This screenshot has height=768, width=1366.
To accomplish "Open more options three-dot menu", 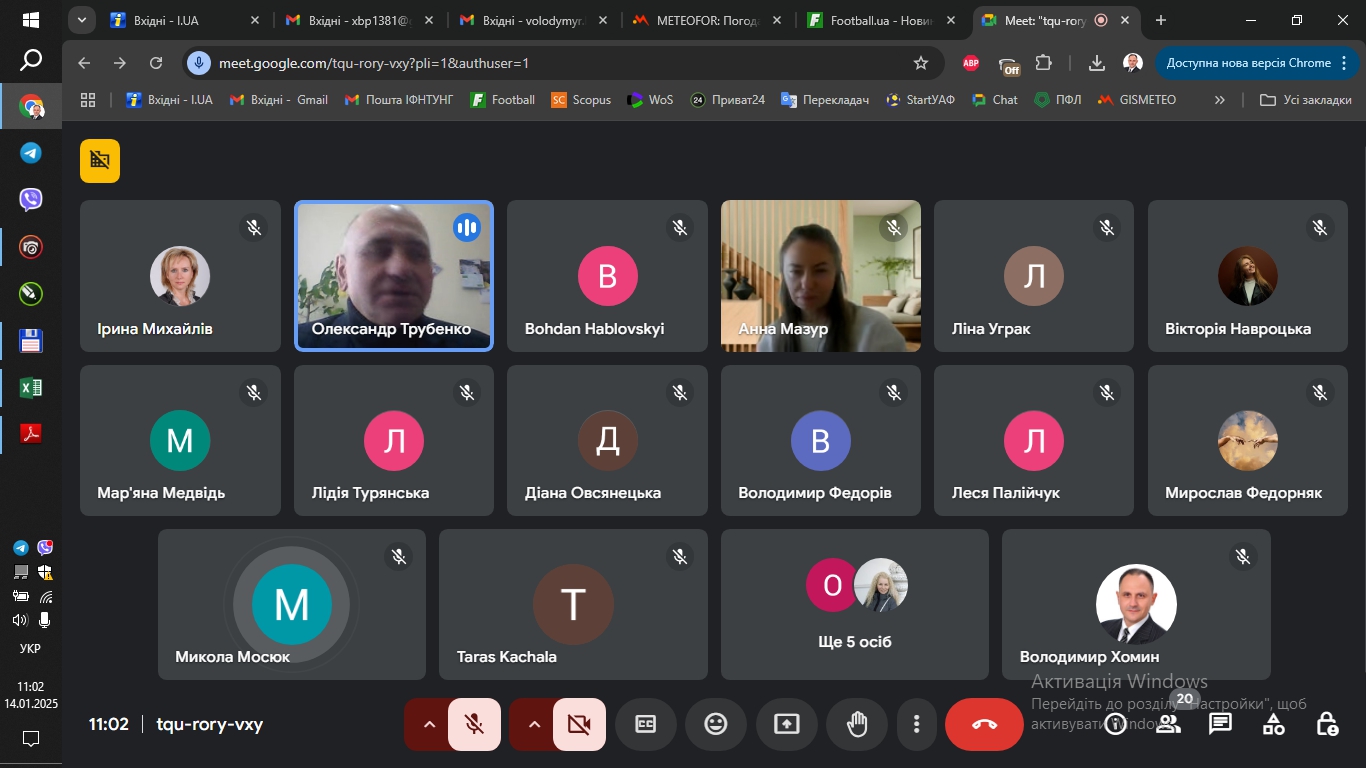I will 916,724.
